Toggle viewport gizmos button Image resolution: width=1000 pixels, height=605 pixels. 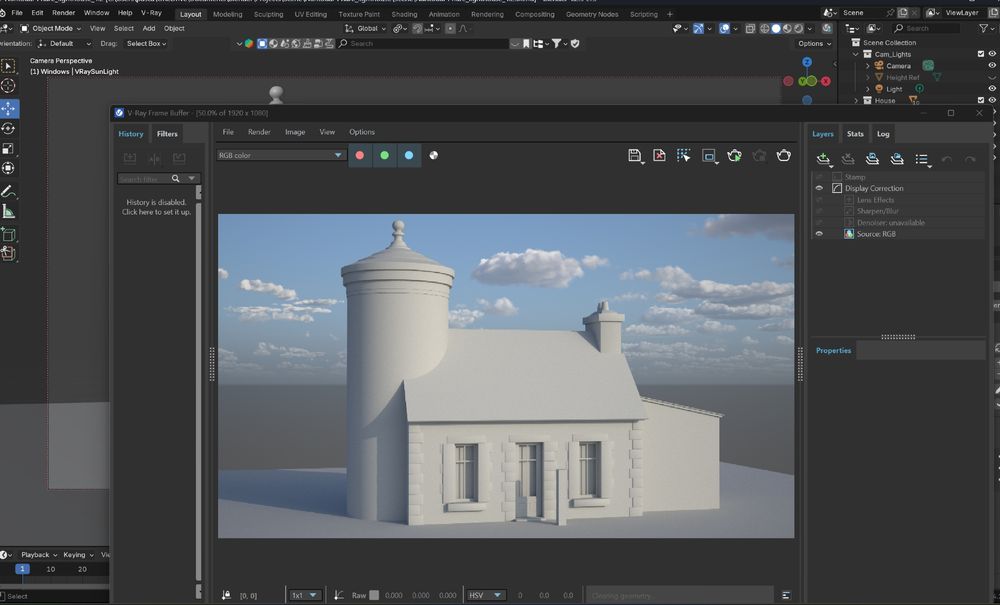click(x=698, y=29)
